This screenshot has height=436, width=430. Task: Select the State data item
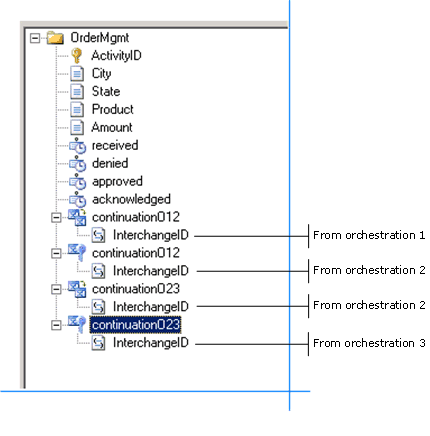click(x=106, y=91)
